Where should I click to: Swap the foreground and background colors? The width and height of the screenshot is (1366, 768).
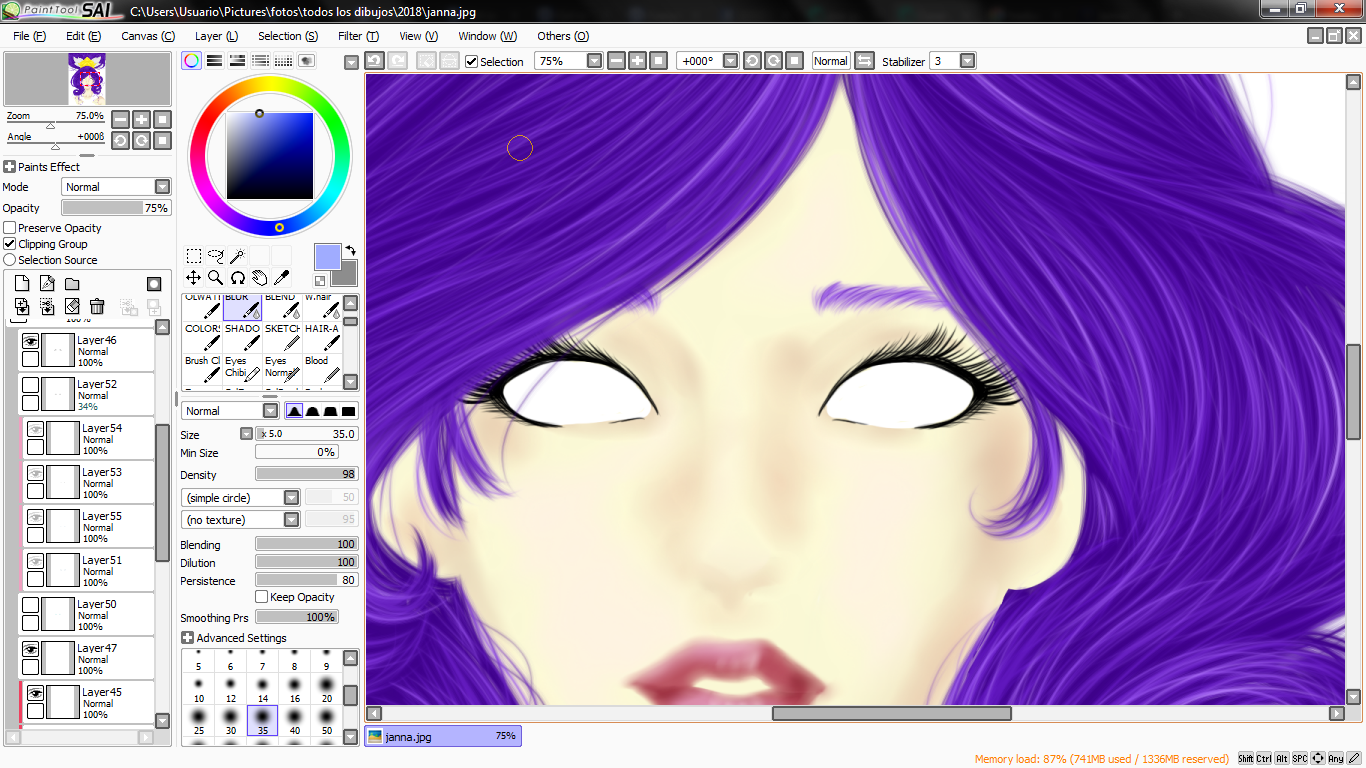351,250
